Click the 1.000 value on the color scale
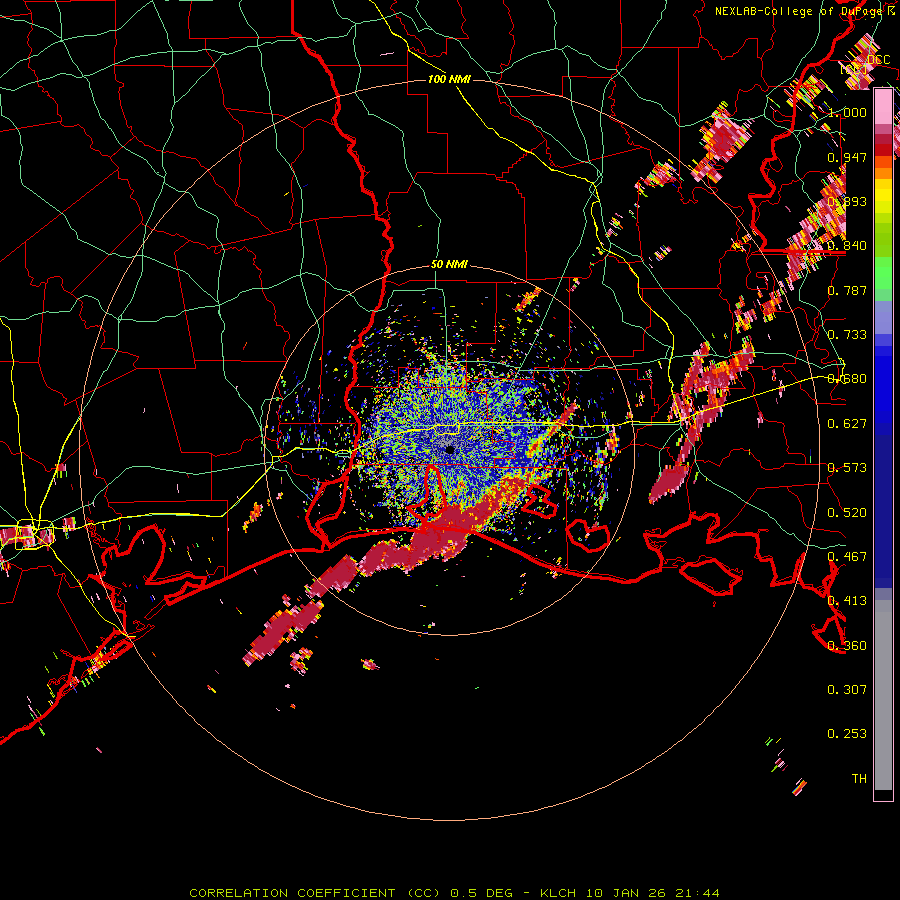 (847, 112)
